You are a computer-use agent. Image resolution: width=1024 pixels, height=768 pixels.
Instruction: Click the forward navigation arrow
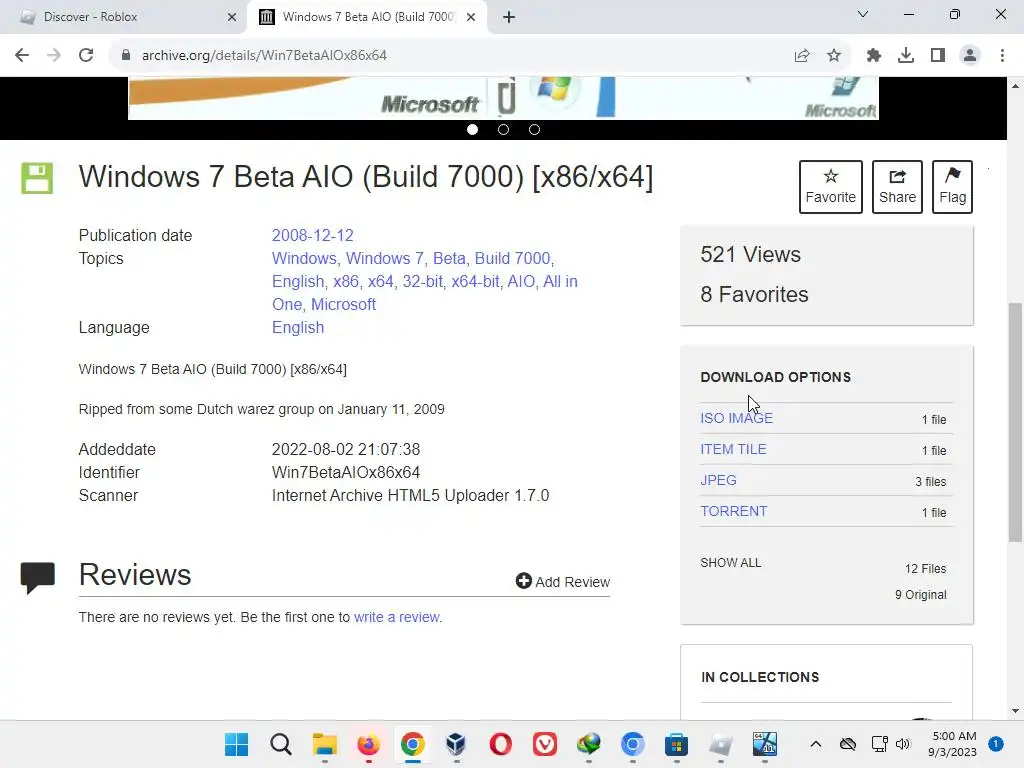click(x=54, y=56)
